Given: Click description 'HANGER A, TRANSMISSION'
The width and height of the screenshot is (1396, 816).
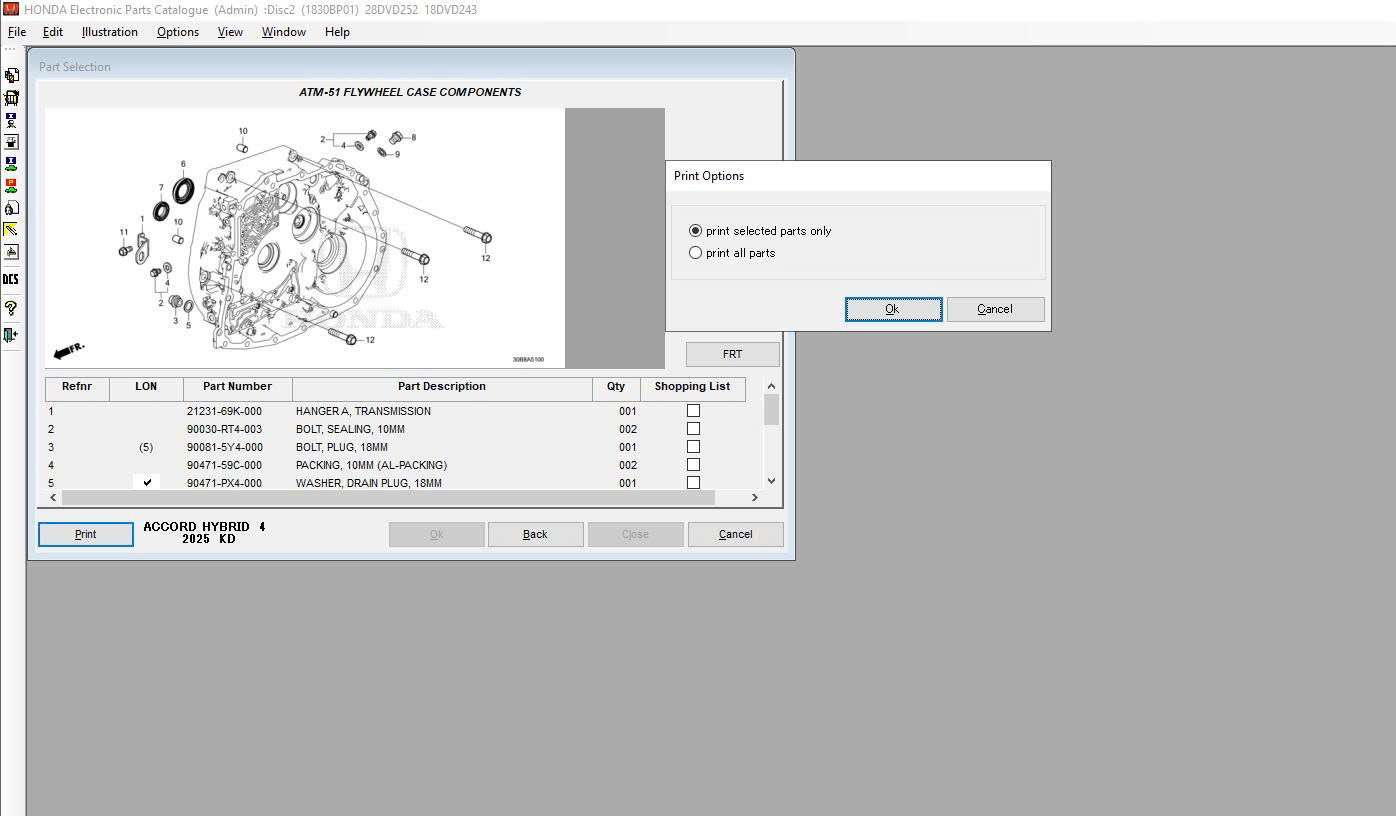Looking at the screenshot, I should (x=363, y=411).
